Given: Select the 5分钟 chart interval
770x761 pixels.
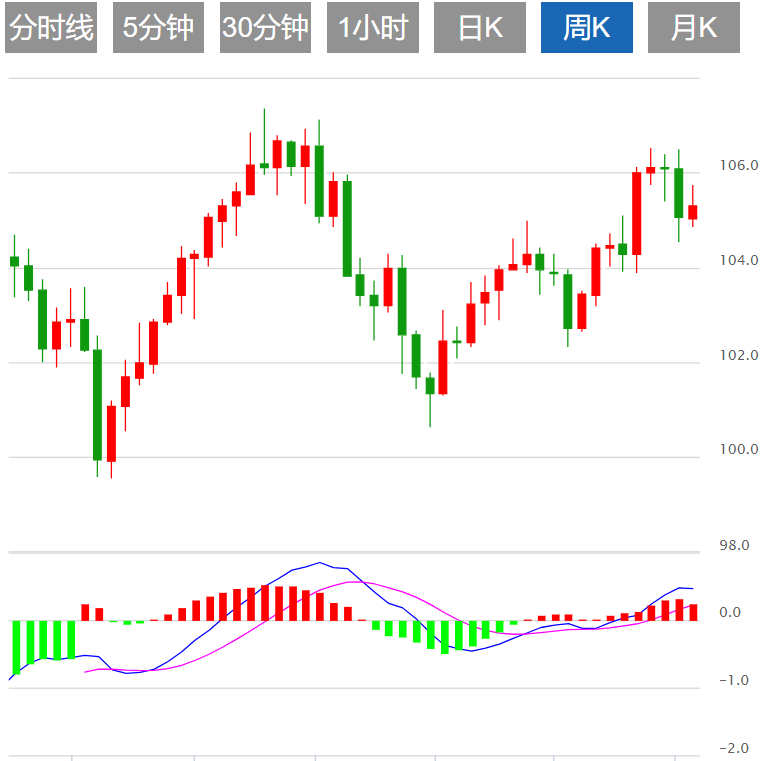Looking at the screenshot, I should point(158,28).
